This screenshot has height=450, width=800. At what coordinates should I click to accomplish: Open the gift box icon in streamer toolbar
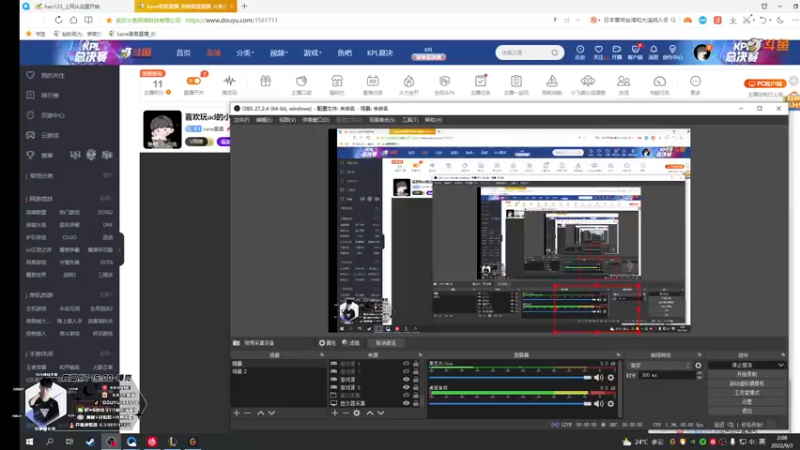pyautogui.click(x=265, y=81)
